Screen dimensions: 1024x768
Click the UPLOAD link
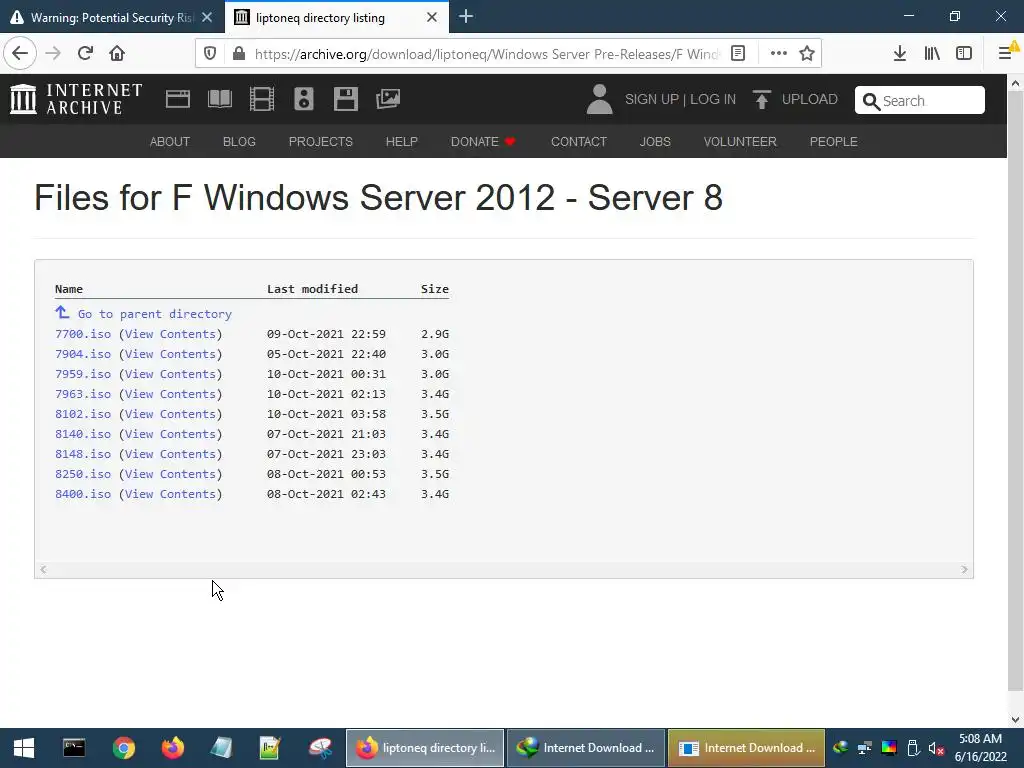(x=810, y=99)
